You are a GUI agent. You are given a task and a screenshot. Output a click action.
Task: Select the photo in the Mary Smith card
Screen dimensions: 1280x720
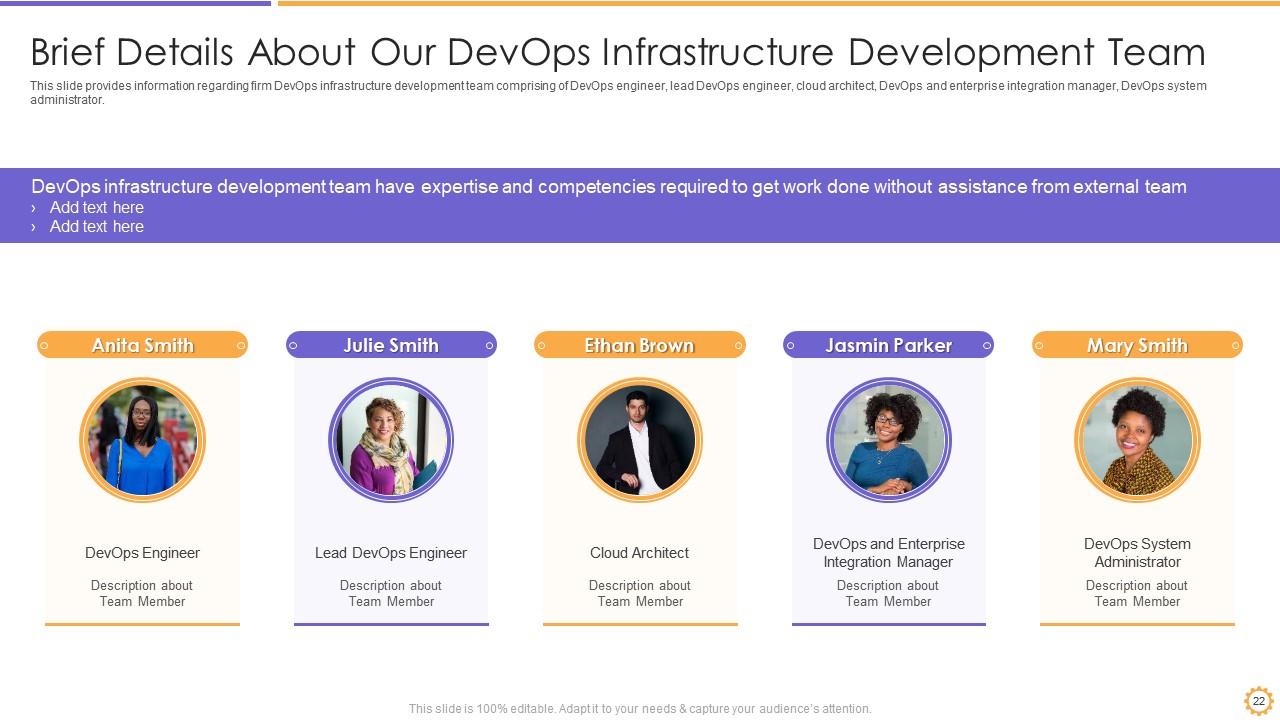coord(1137,440)
